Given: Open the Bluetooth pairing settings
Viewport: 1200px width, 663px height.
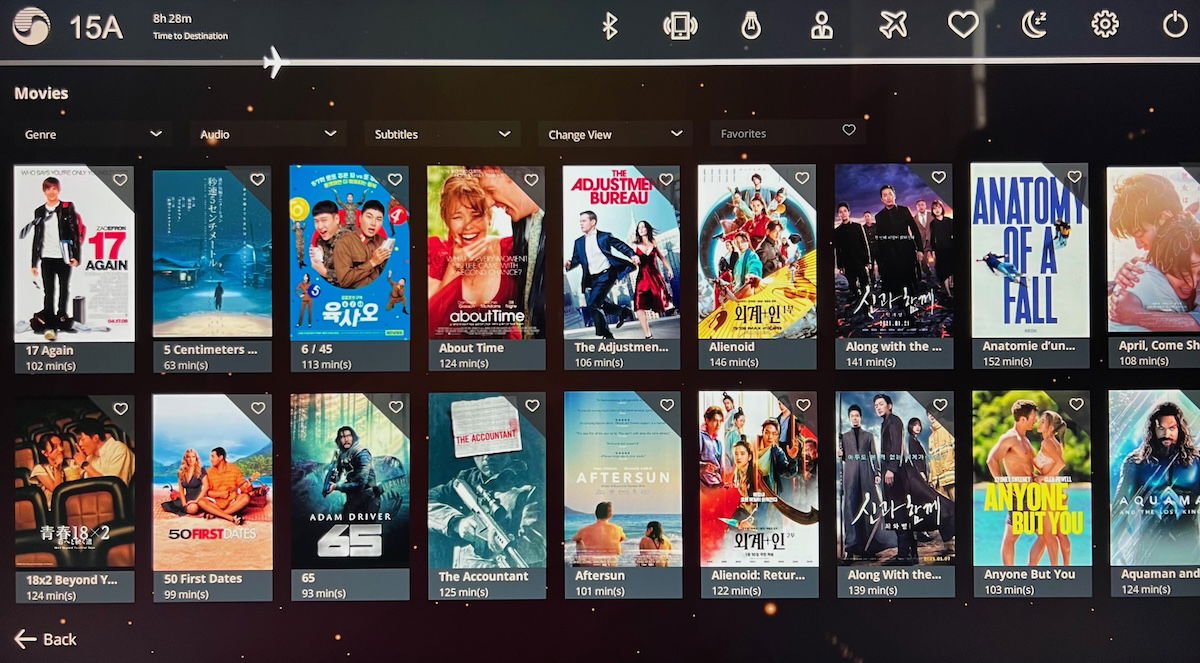Looking at the screenshot, I should click(x=609, y=25).
